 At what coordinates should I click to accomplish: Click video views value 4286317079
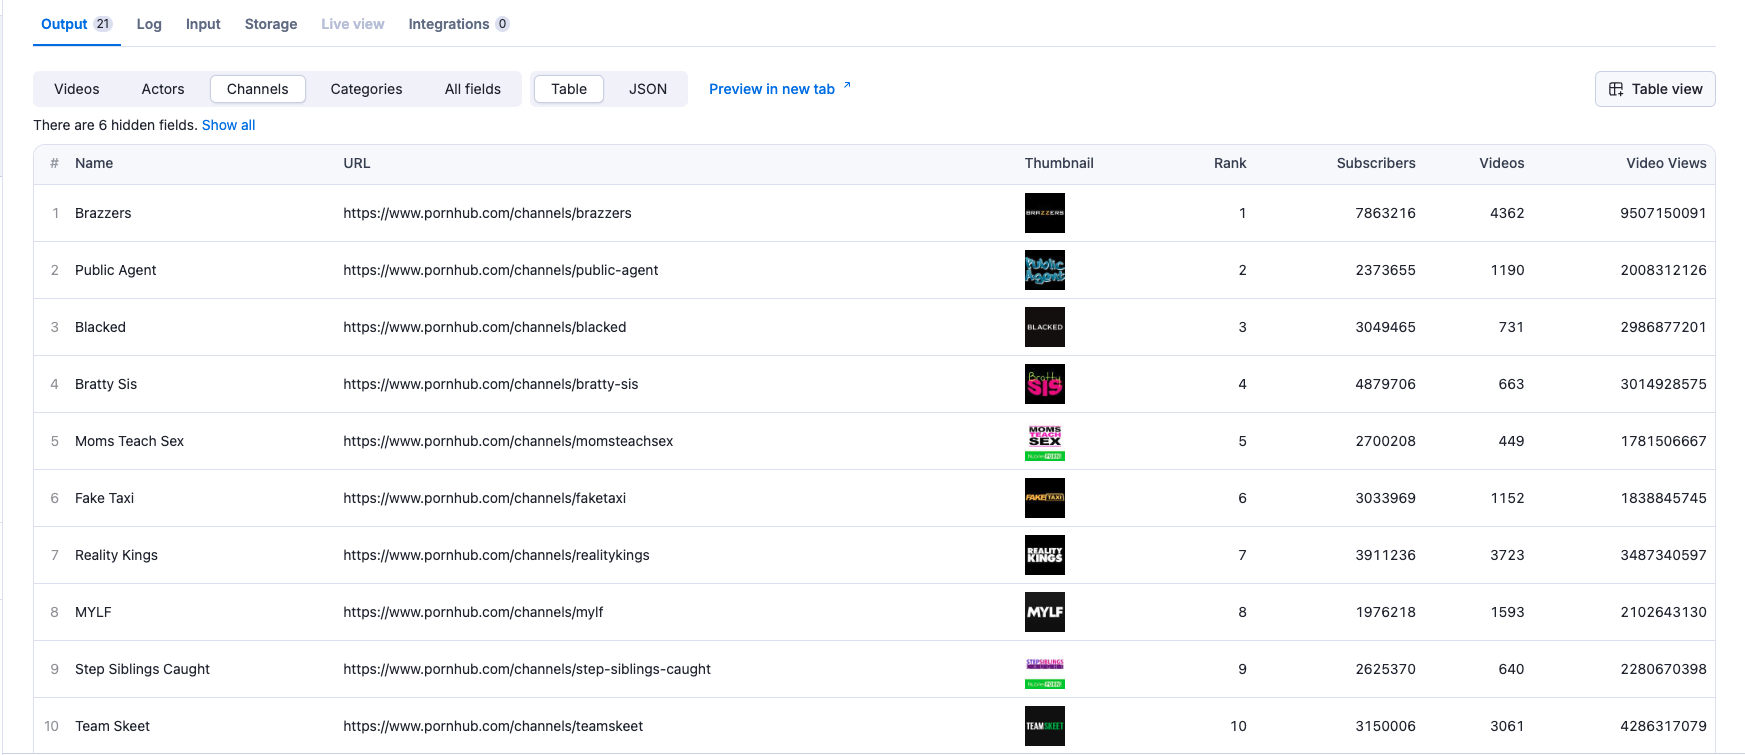(x=1664, y=726)
